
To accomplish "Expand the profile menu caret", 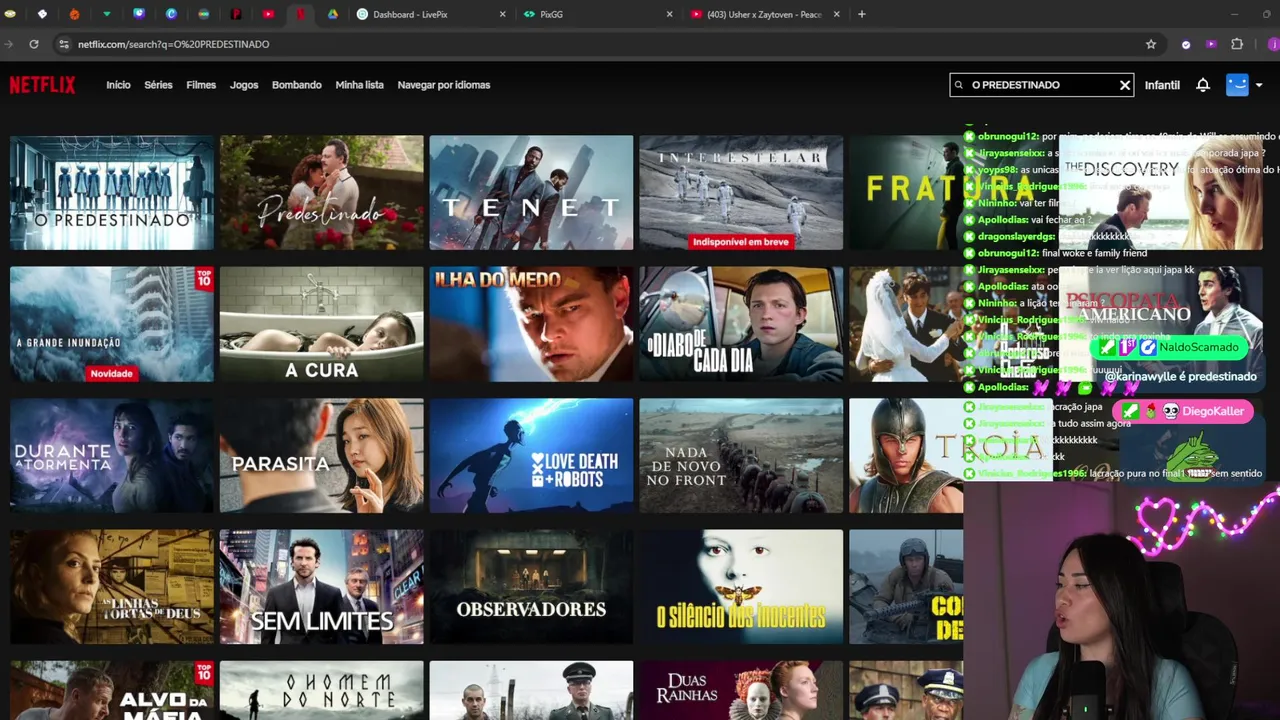I will click(x=1259, y=85).
